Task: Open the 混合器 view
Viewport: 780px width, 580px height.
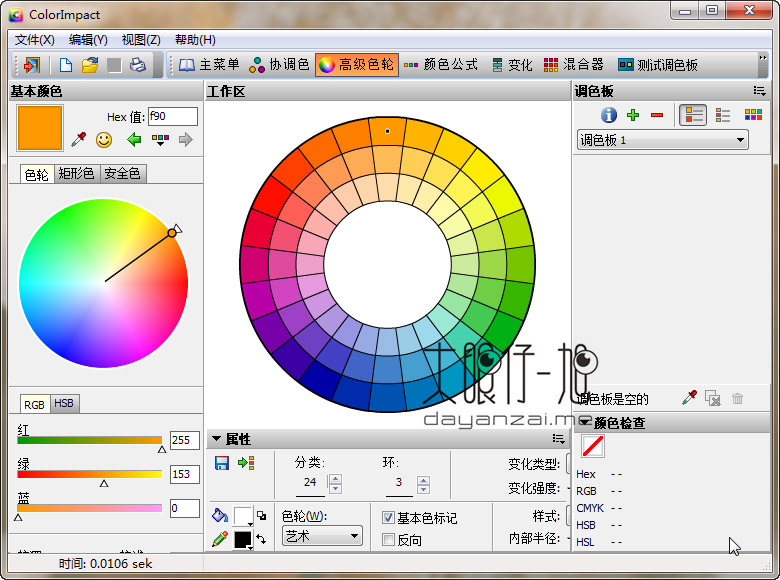Action: [x=574, y=65]
